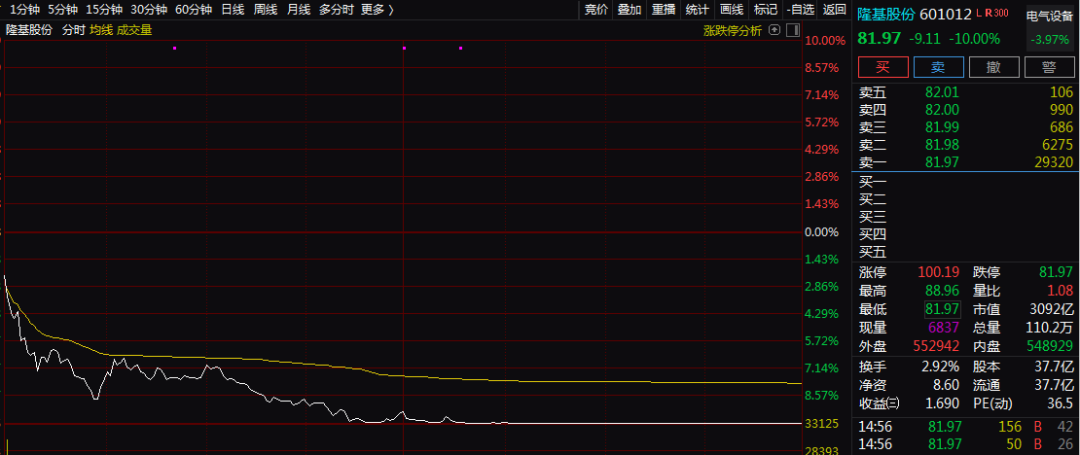1080x455 pixels.
Task: Open the 警 price alert button
Action: point(1048,67)
